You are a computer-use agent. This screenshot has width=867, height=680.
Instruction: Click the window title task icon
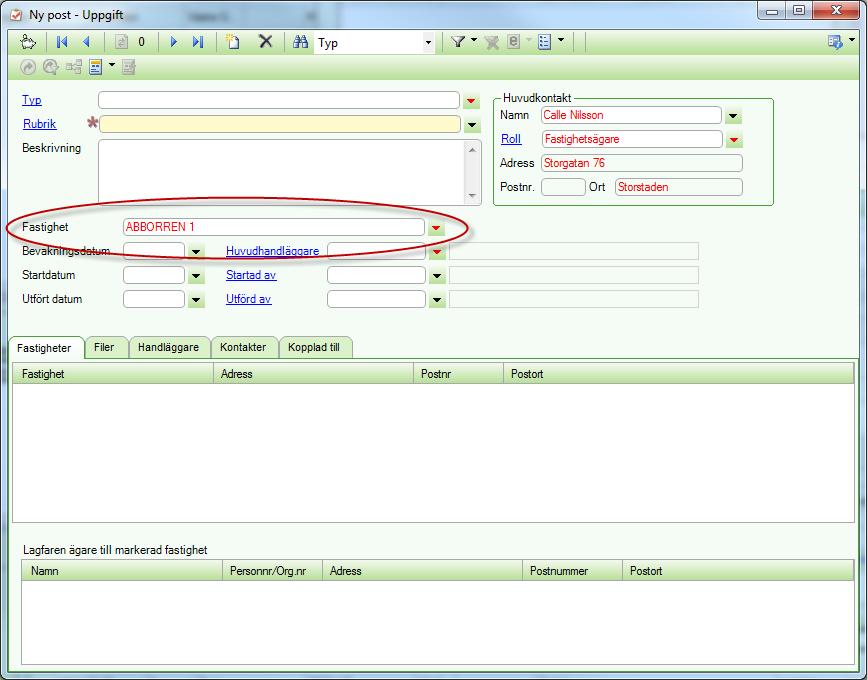16,14
